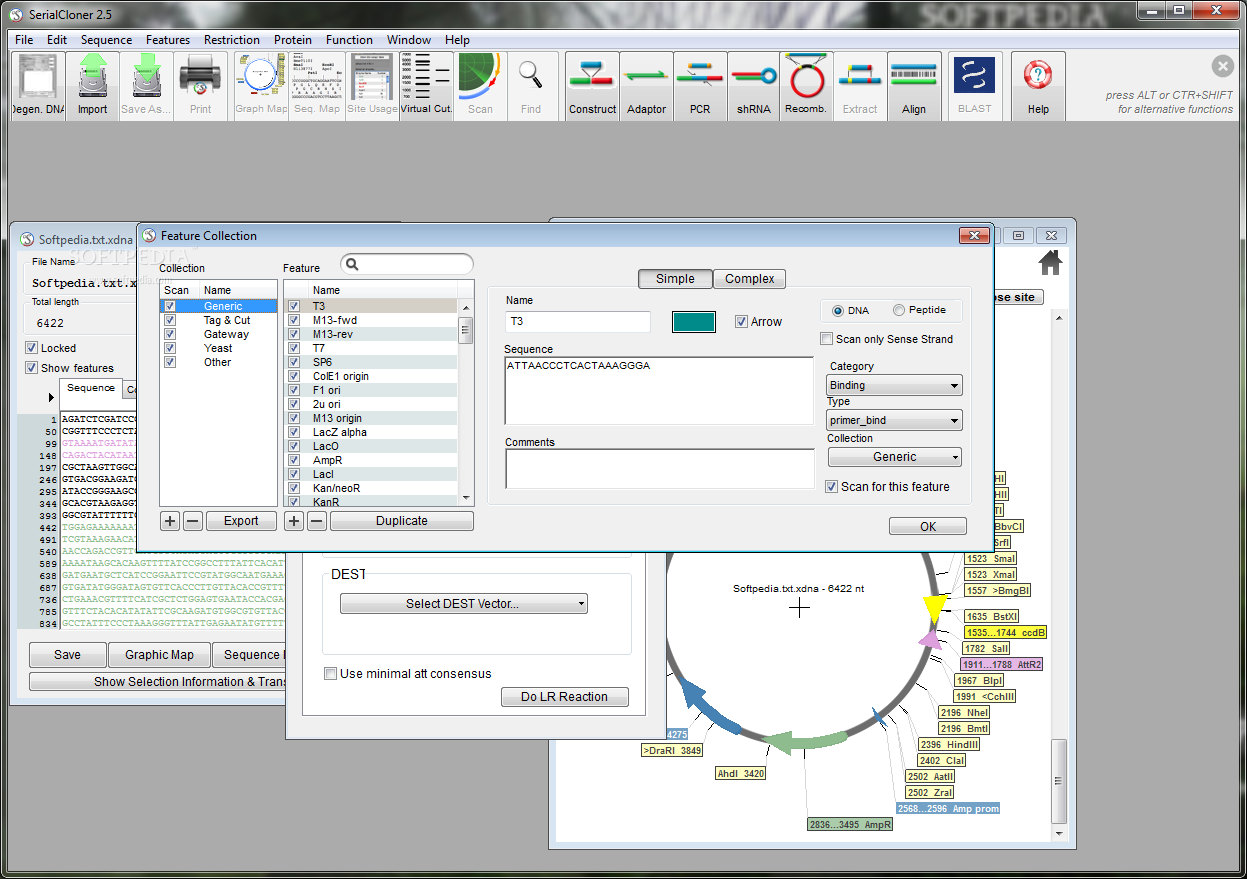Open the Help lifebuoy icon
This screenshot has width=1247, height=879.
tap(1038, 86)
